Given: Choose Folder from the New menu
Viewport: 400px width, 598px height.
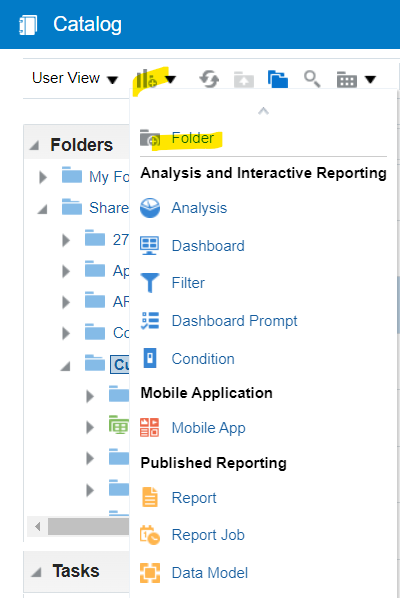Looking at the screenshot, I should coord(193,138).
